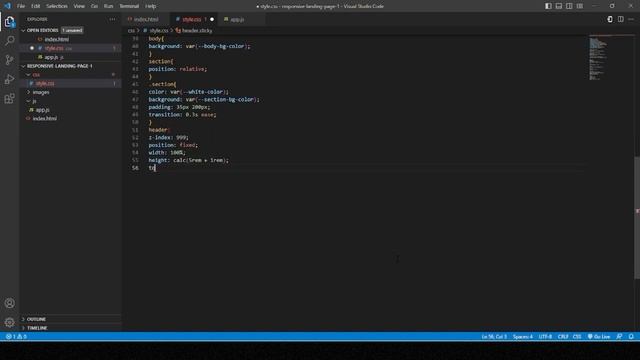This screenshot has width=640, height=360.
Task: Open the Source Control view
Action: click(9, 60)
